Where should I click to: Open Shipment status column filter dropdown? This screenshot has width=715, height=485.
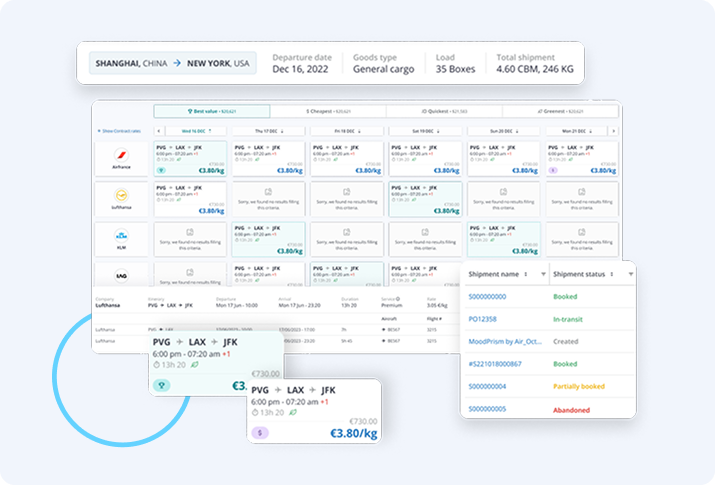coord(630,274)
